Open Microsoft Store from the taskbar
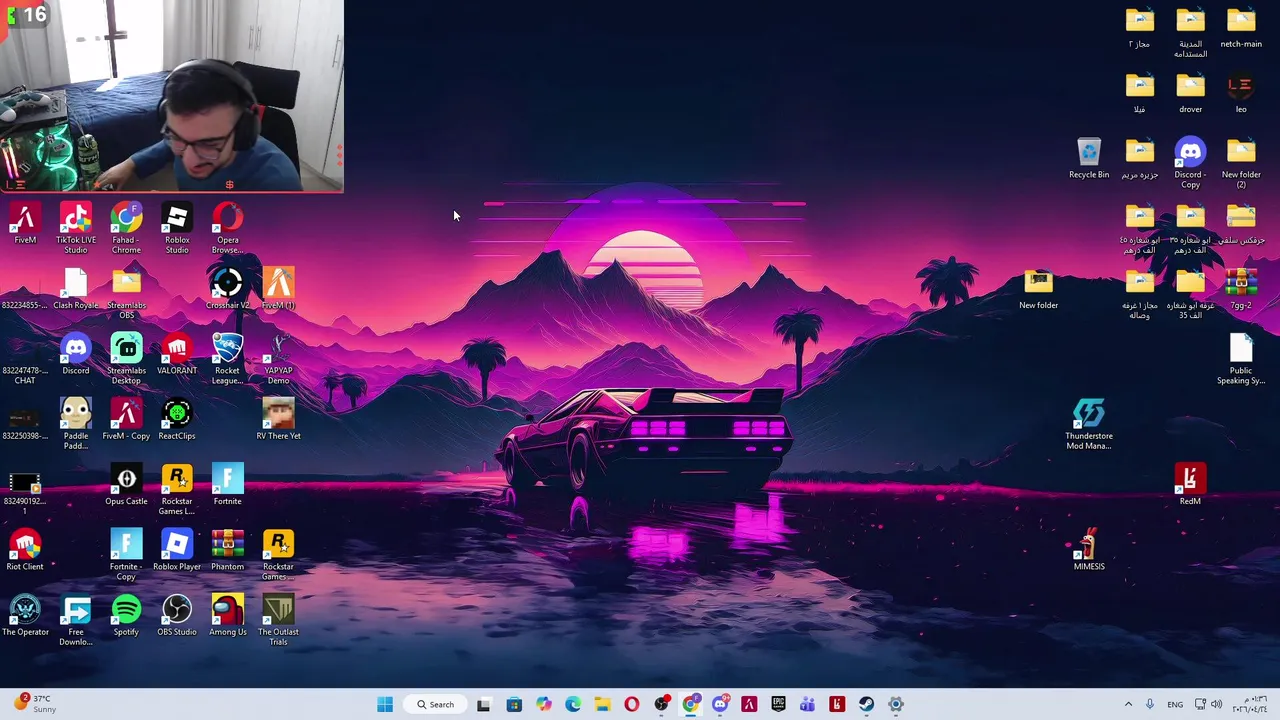The height and width of the screenshot is (720, 1280). tap(514, 704)
